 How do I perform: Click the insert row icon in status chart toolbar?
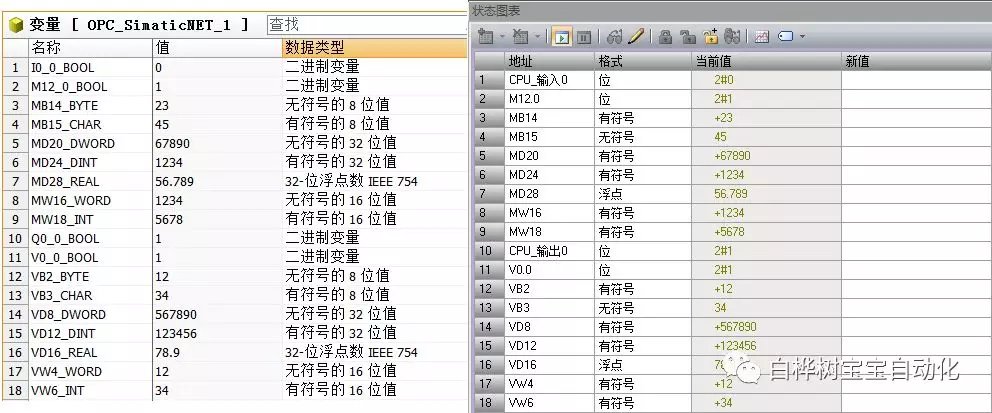(x=486, y=37)
